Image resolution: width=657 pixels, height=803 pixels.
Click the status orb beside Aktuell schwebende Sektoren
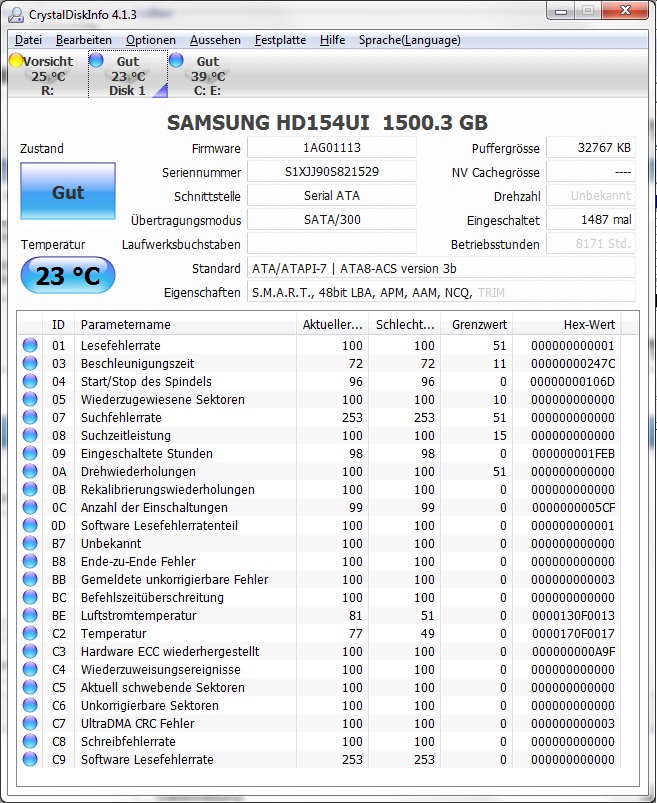(30, 687)
